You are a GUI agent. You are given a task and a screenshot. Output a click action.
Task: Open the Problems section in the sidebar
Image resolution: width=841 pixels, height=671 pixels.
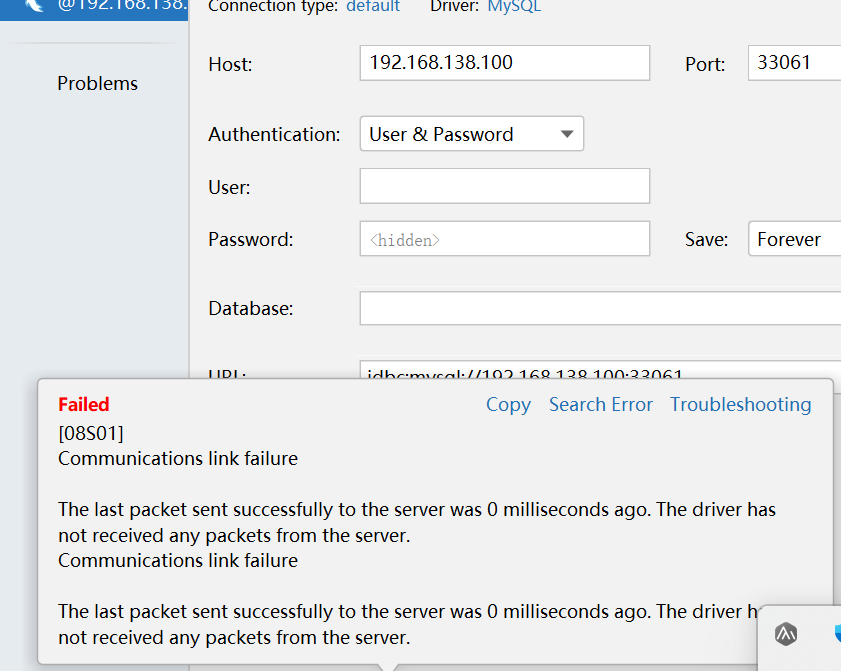97,83
